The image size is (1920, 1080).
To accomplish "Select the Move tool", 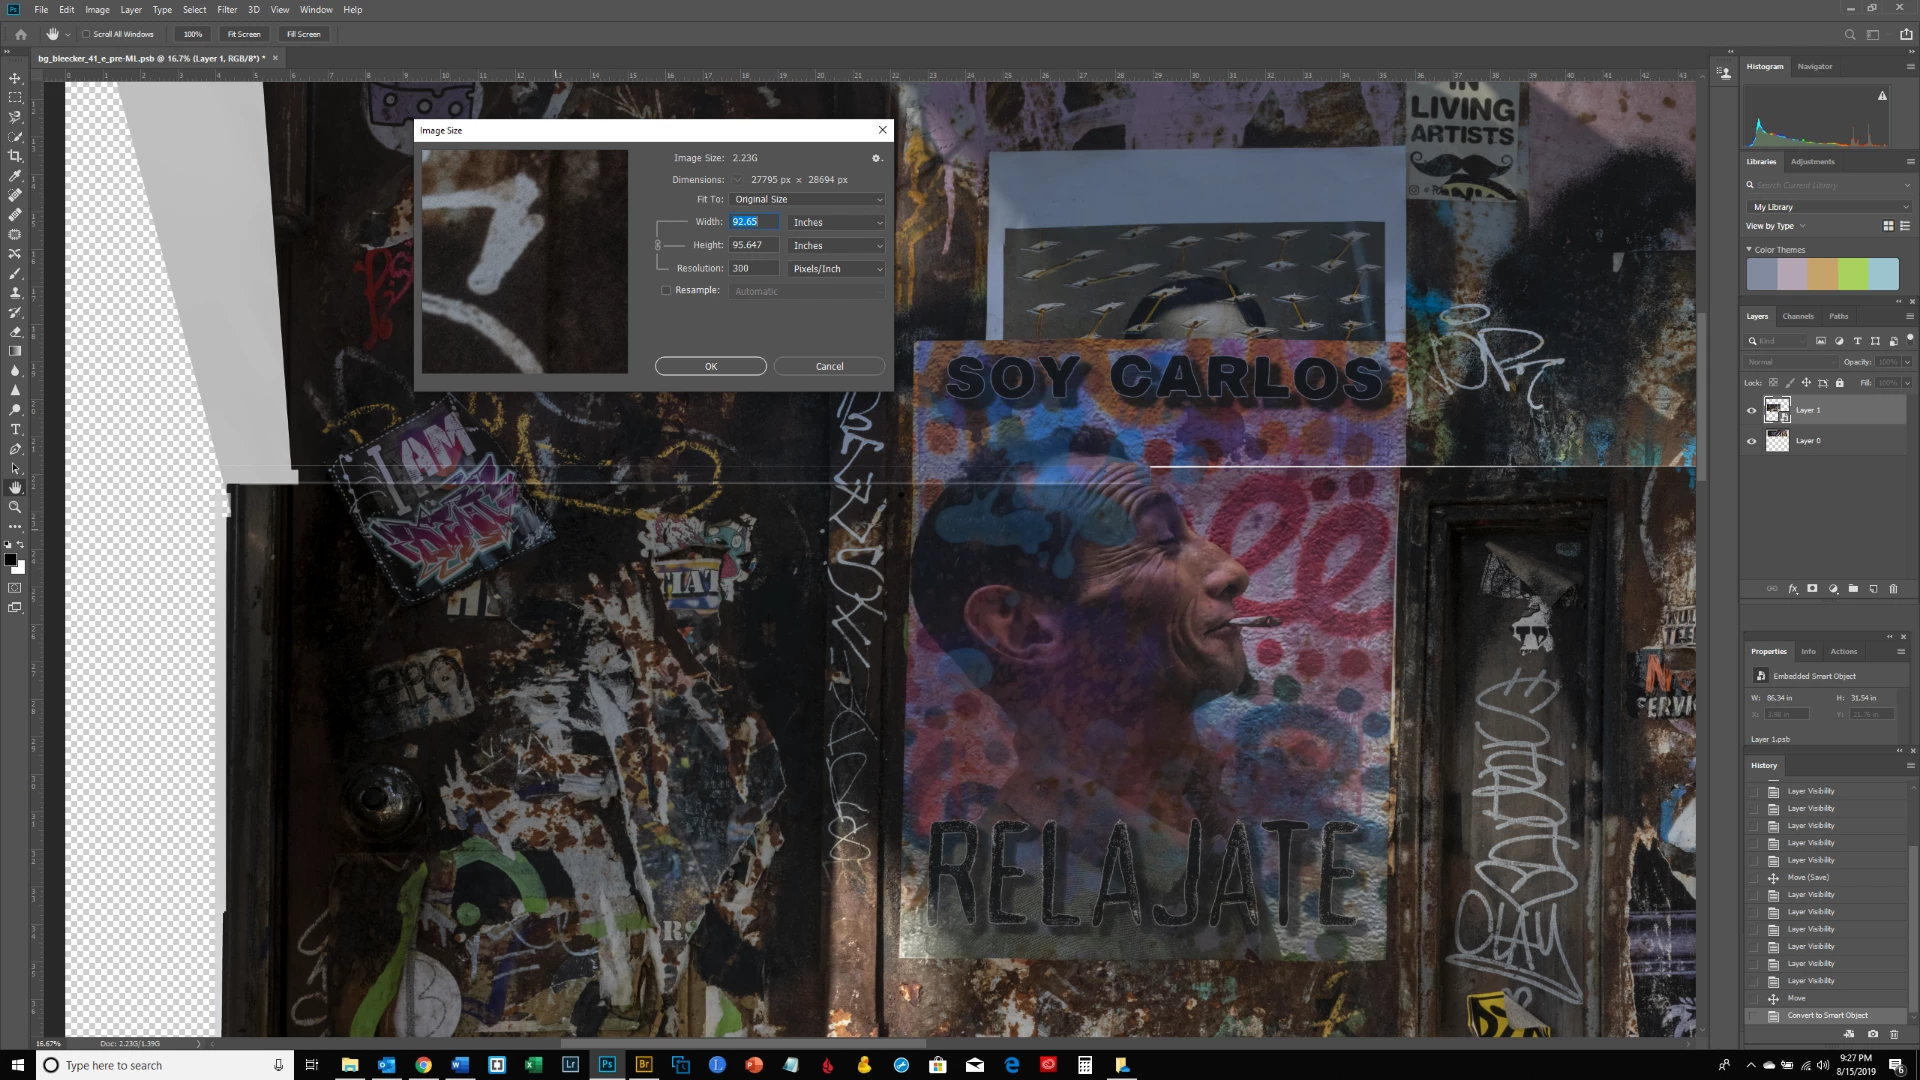I will [15, 78].
